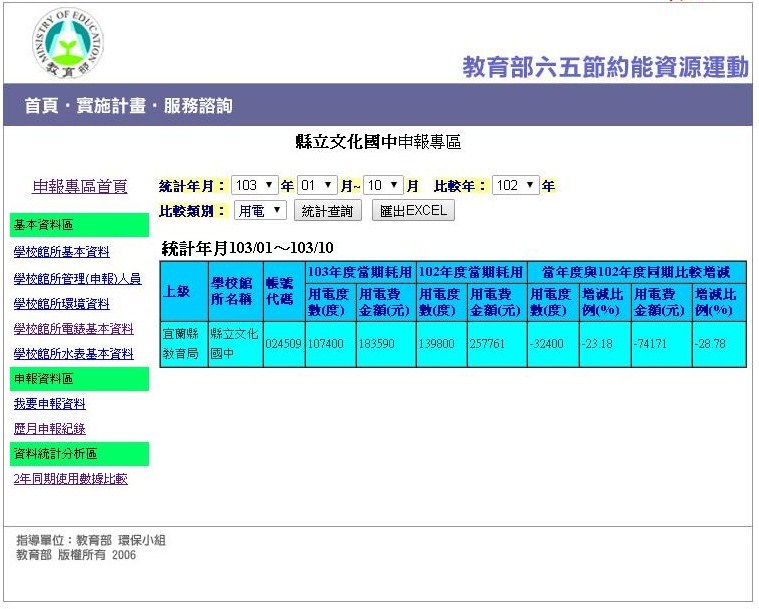Screen dimensions: 759x609
Task: Click the 我要申報資料 link
Action: (x=49, y=404)
